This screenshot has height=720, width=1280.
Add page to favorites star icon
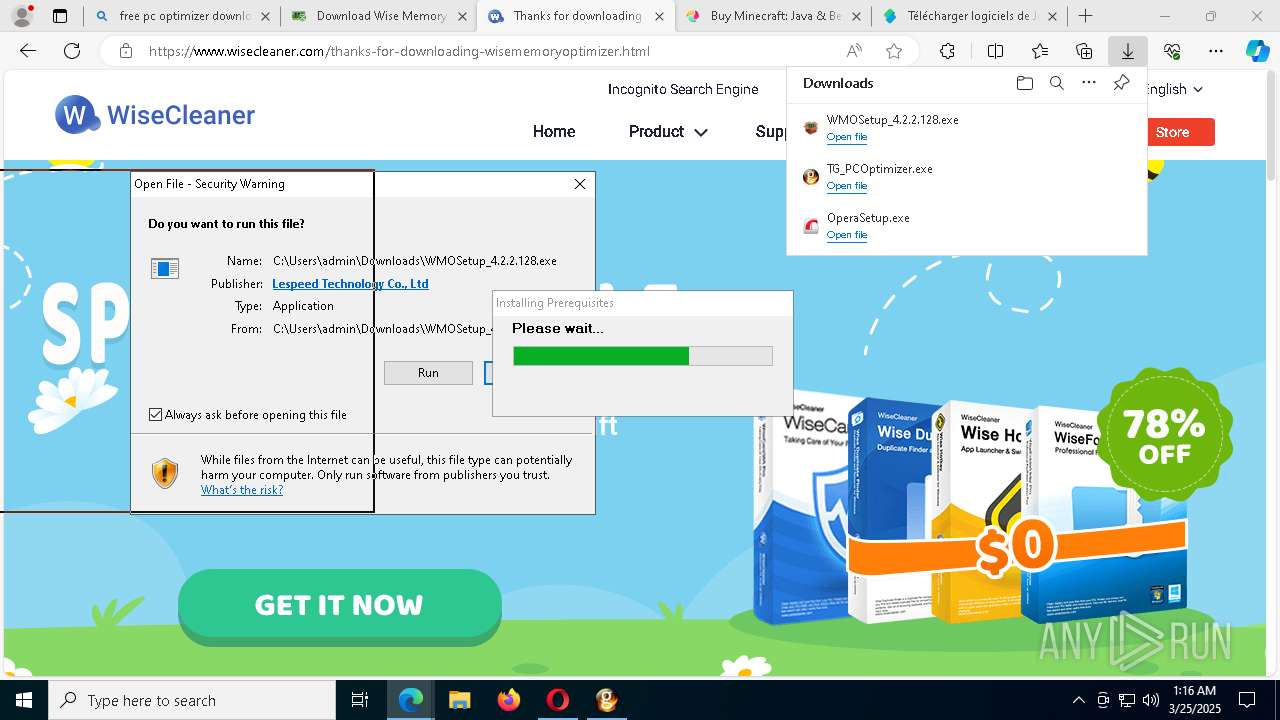coord(894,52)
